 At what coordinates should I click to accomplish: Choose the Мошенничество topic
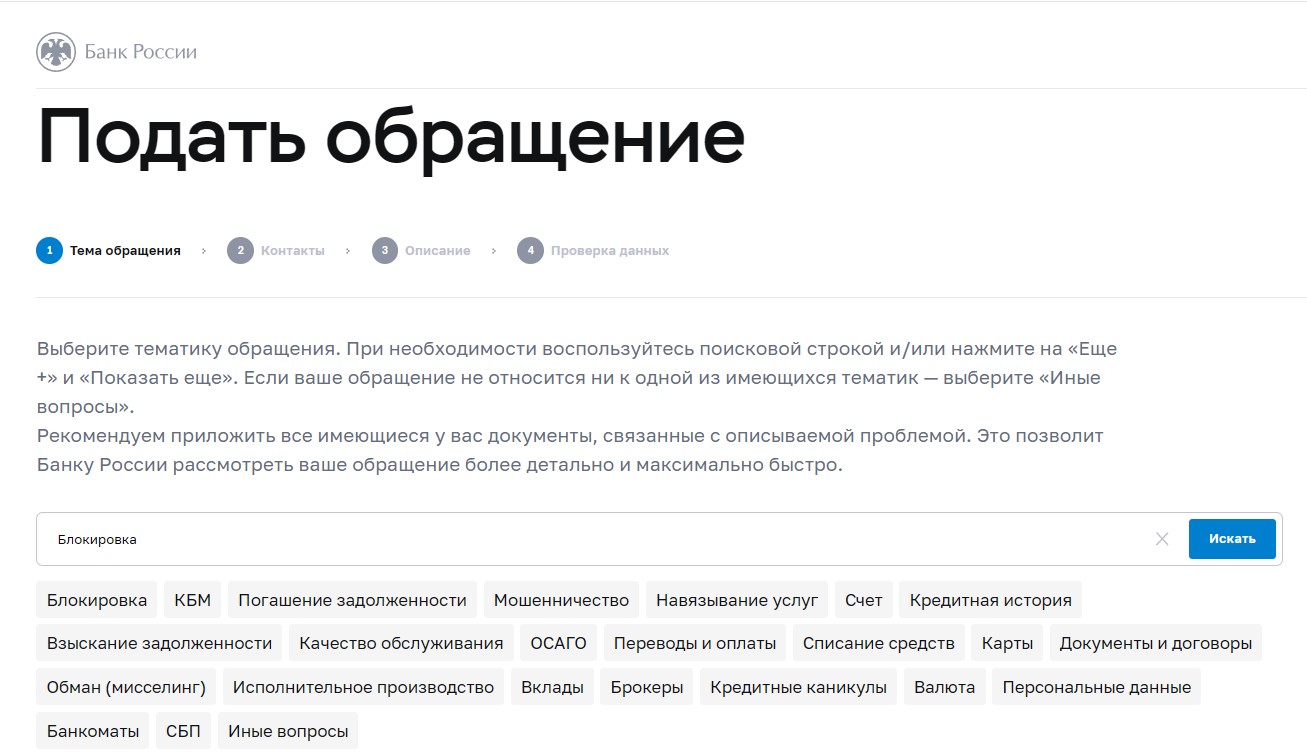click(x=561, y=599)
